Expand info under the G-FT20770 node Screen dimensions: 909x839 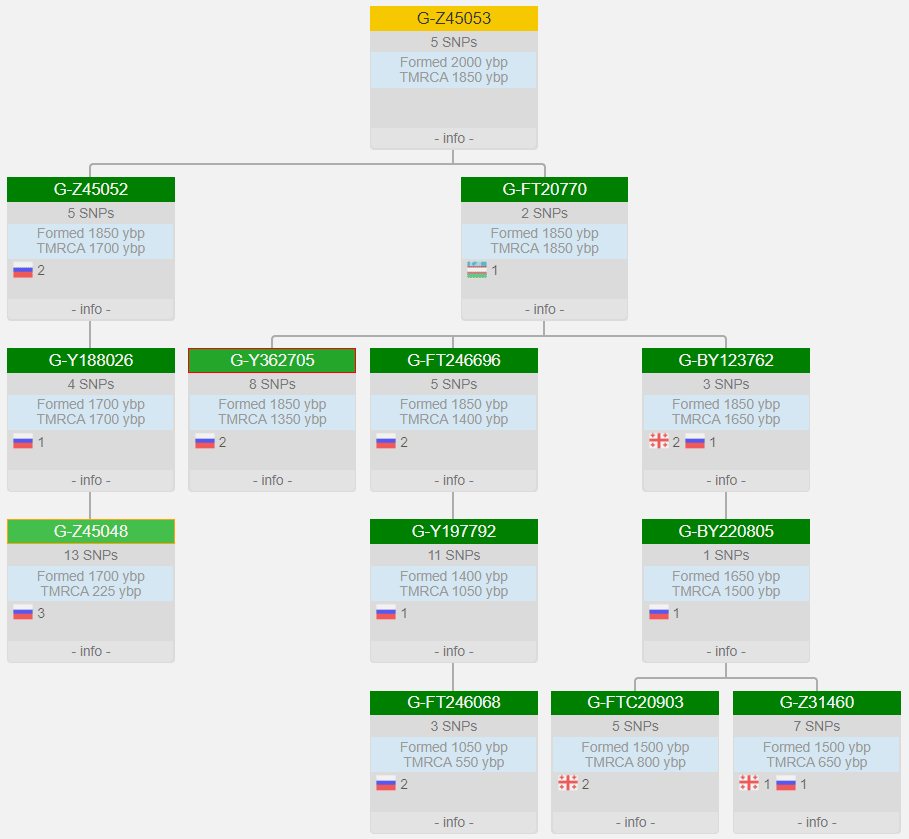point(544,309)
